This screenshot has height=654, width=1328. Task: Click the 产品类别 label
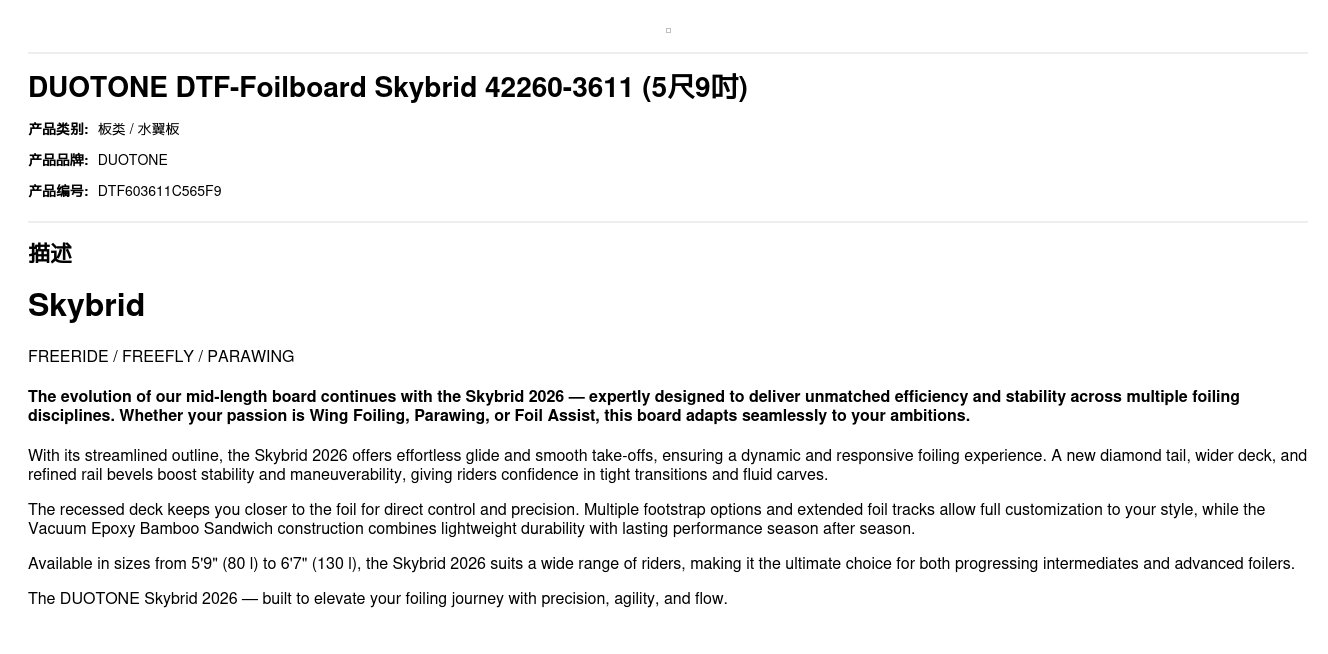[58, 129]
